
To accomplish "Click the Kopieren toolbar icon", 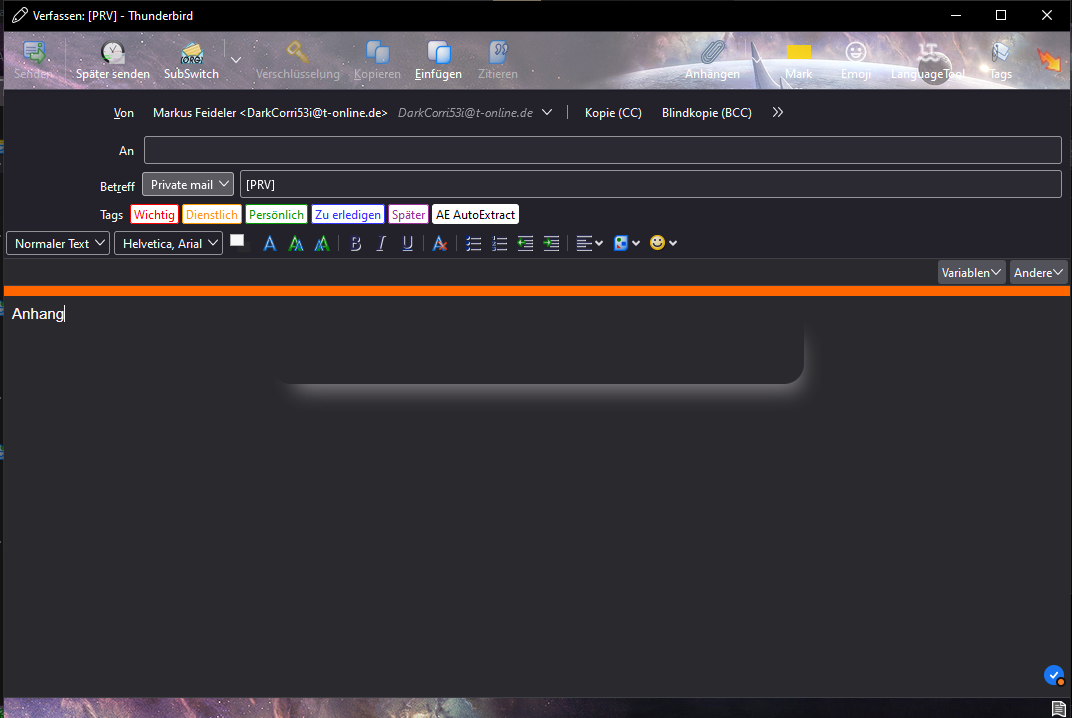I will 377,53.
